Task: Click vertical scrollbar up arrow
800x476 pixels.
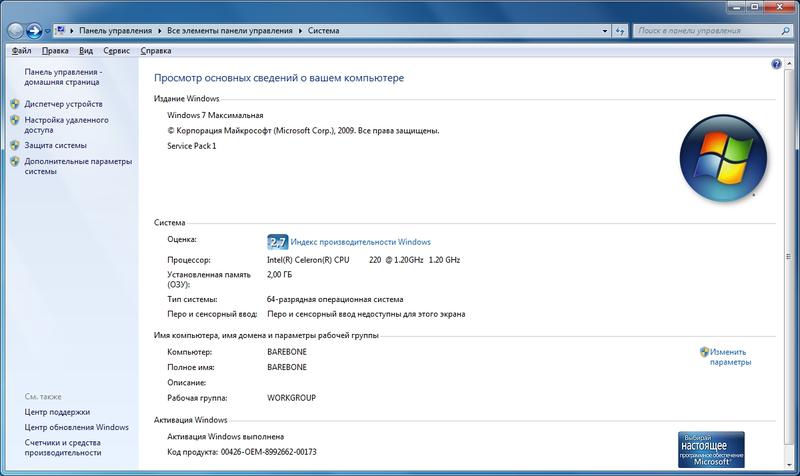Action: (x=789, y=64)
